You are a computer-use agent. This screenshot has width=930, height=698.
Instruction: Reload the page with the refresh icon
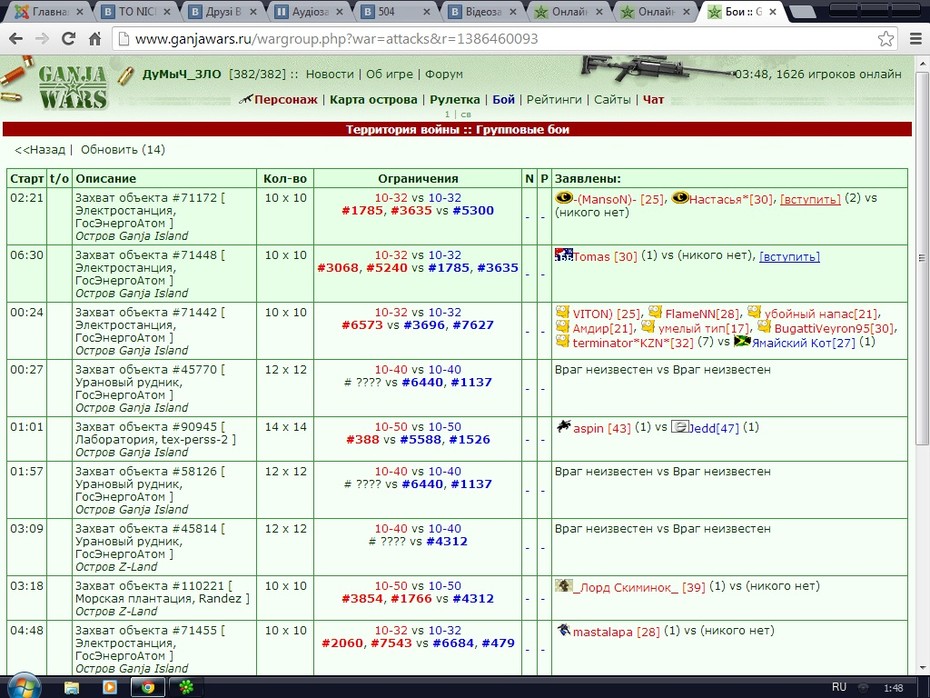click(69, 39)
